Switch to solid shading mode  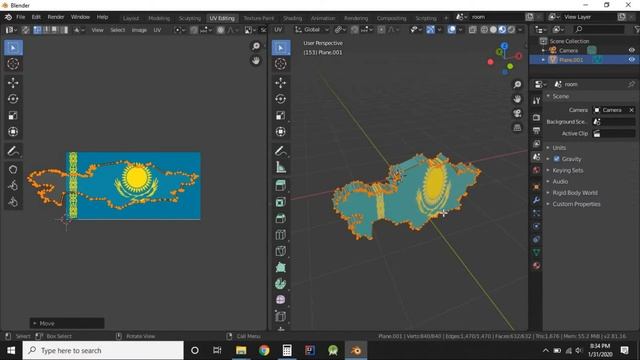tap(493, 30)
